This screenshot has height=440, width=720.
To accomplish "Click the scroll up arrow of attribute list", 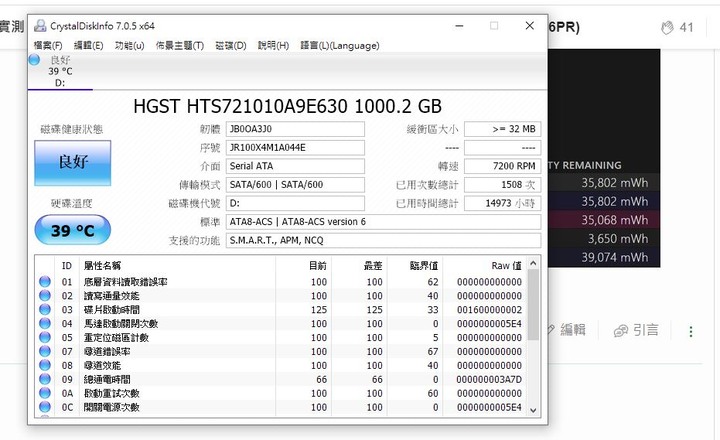I will [x=533, y=263].
